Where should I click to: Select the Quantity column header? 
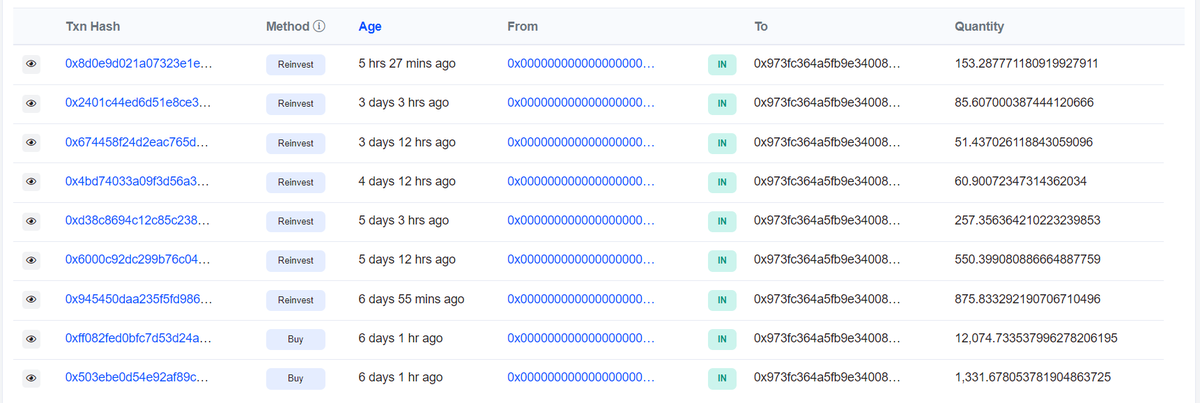tap(980, 27)
